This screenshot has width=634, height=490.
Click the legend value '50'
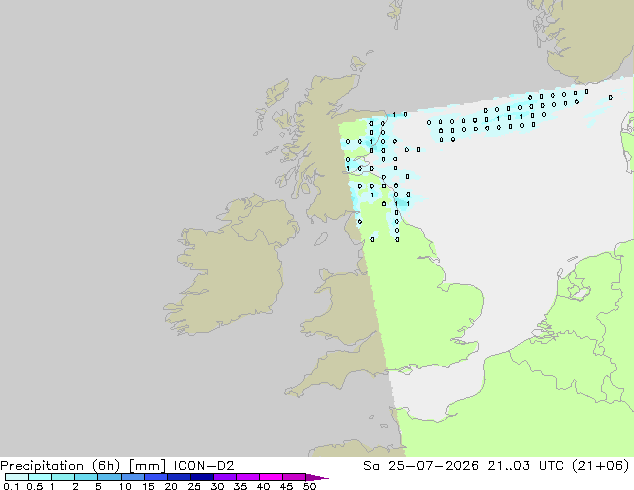[309, 486]
